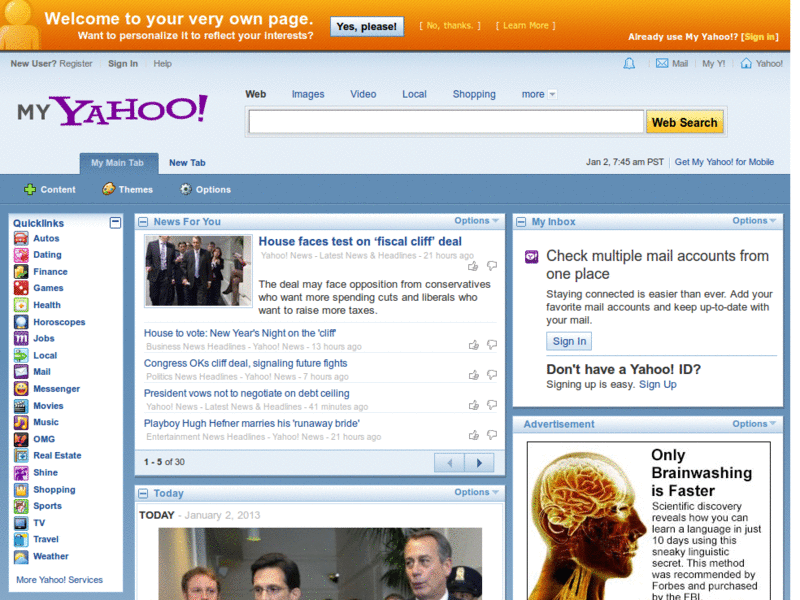Open the Sports quicklink icon
The width and height of the screenshot is (800, 600).
click(x=21, y=506)
